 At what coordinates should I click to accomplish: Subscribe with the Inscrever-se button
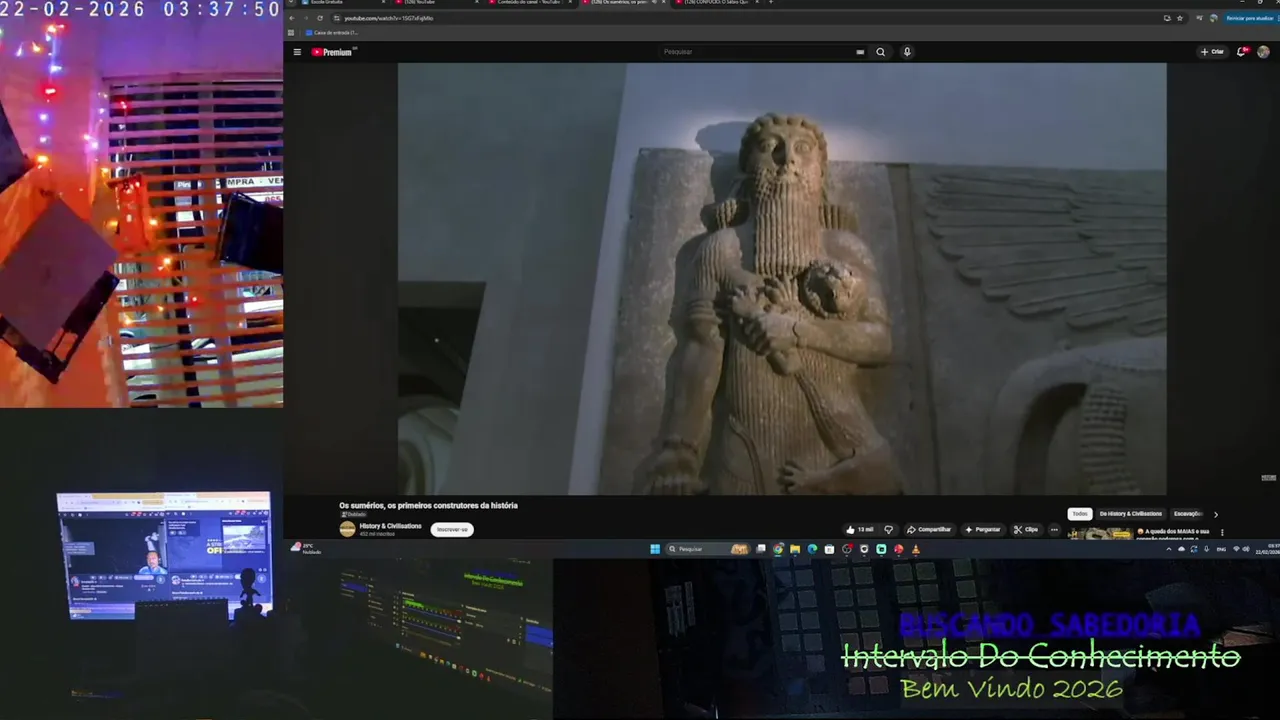click(x=452, y=530)
